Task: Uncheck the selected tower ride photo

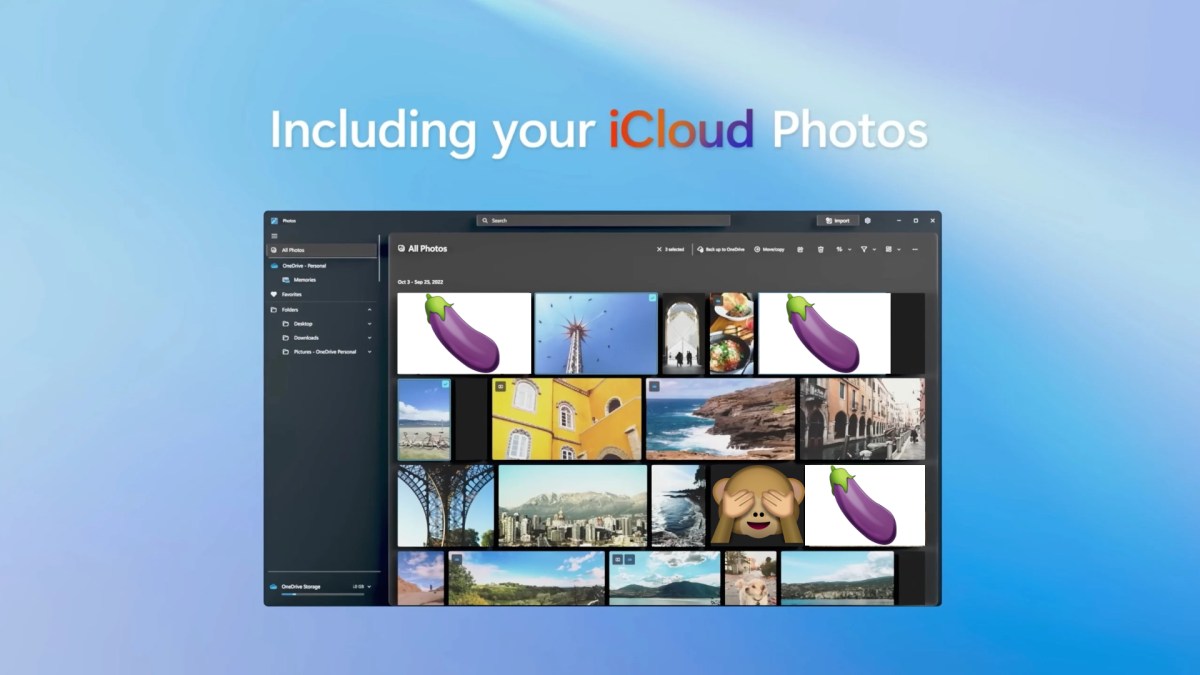Action: [x=652, y=298]
